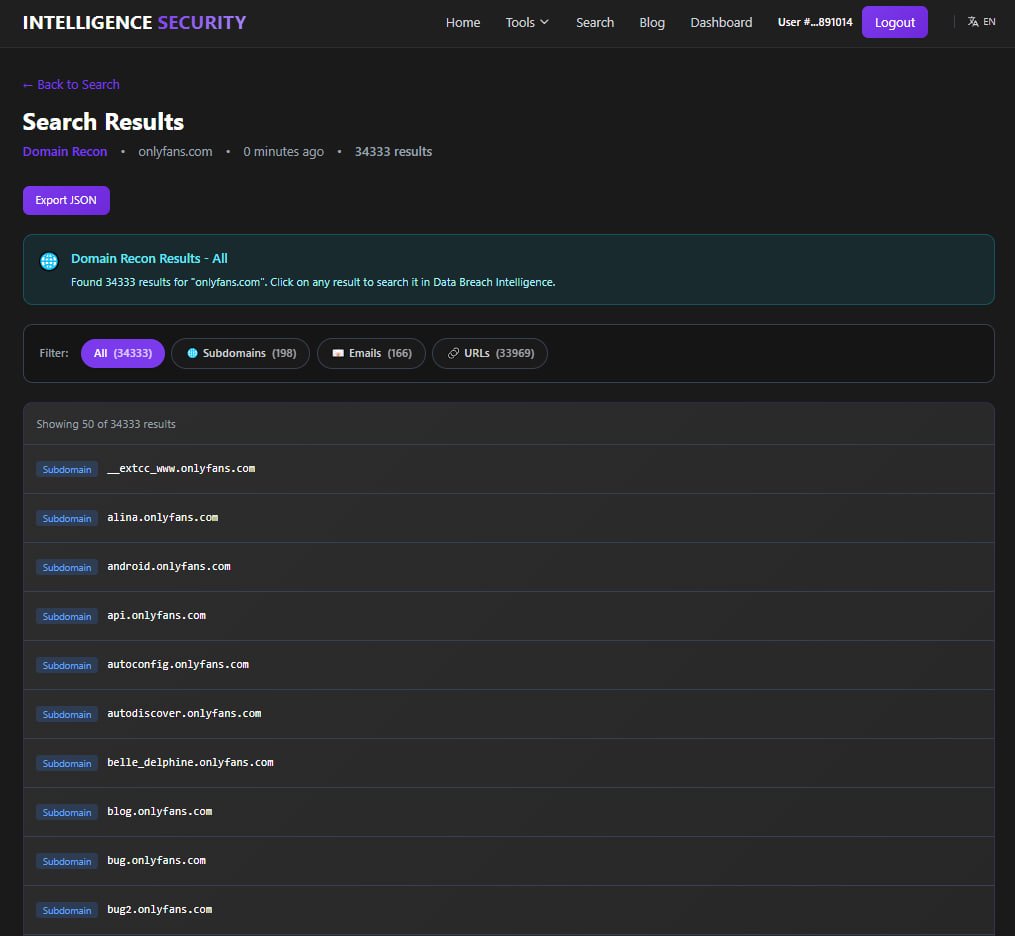Viewport: 1015px width, 936px height.
Task: Click blog.onlyfans.com result
Action: click(509, 812)
